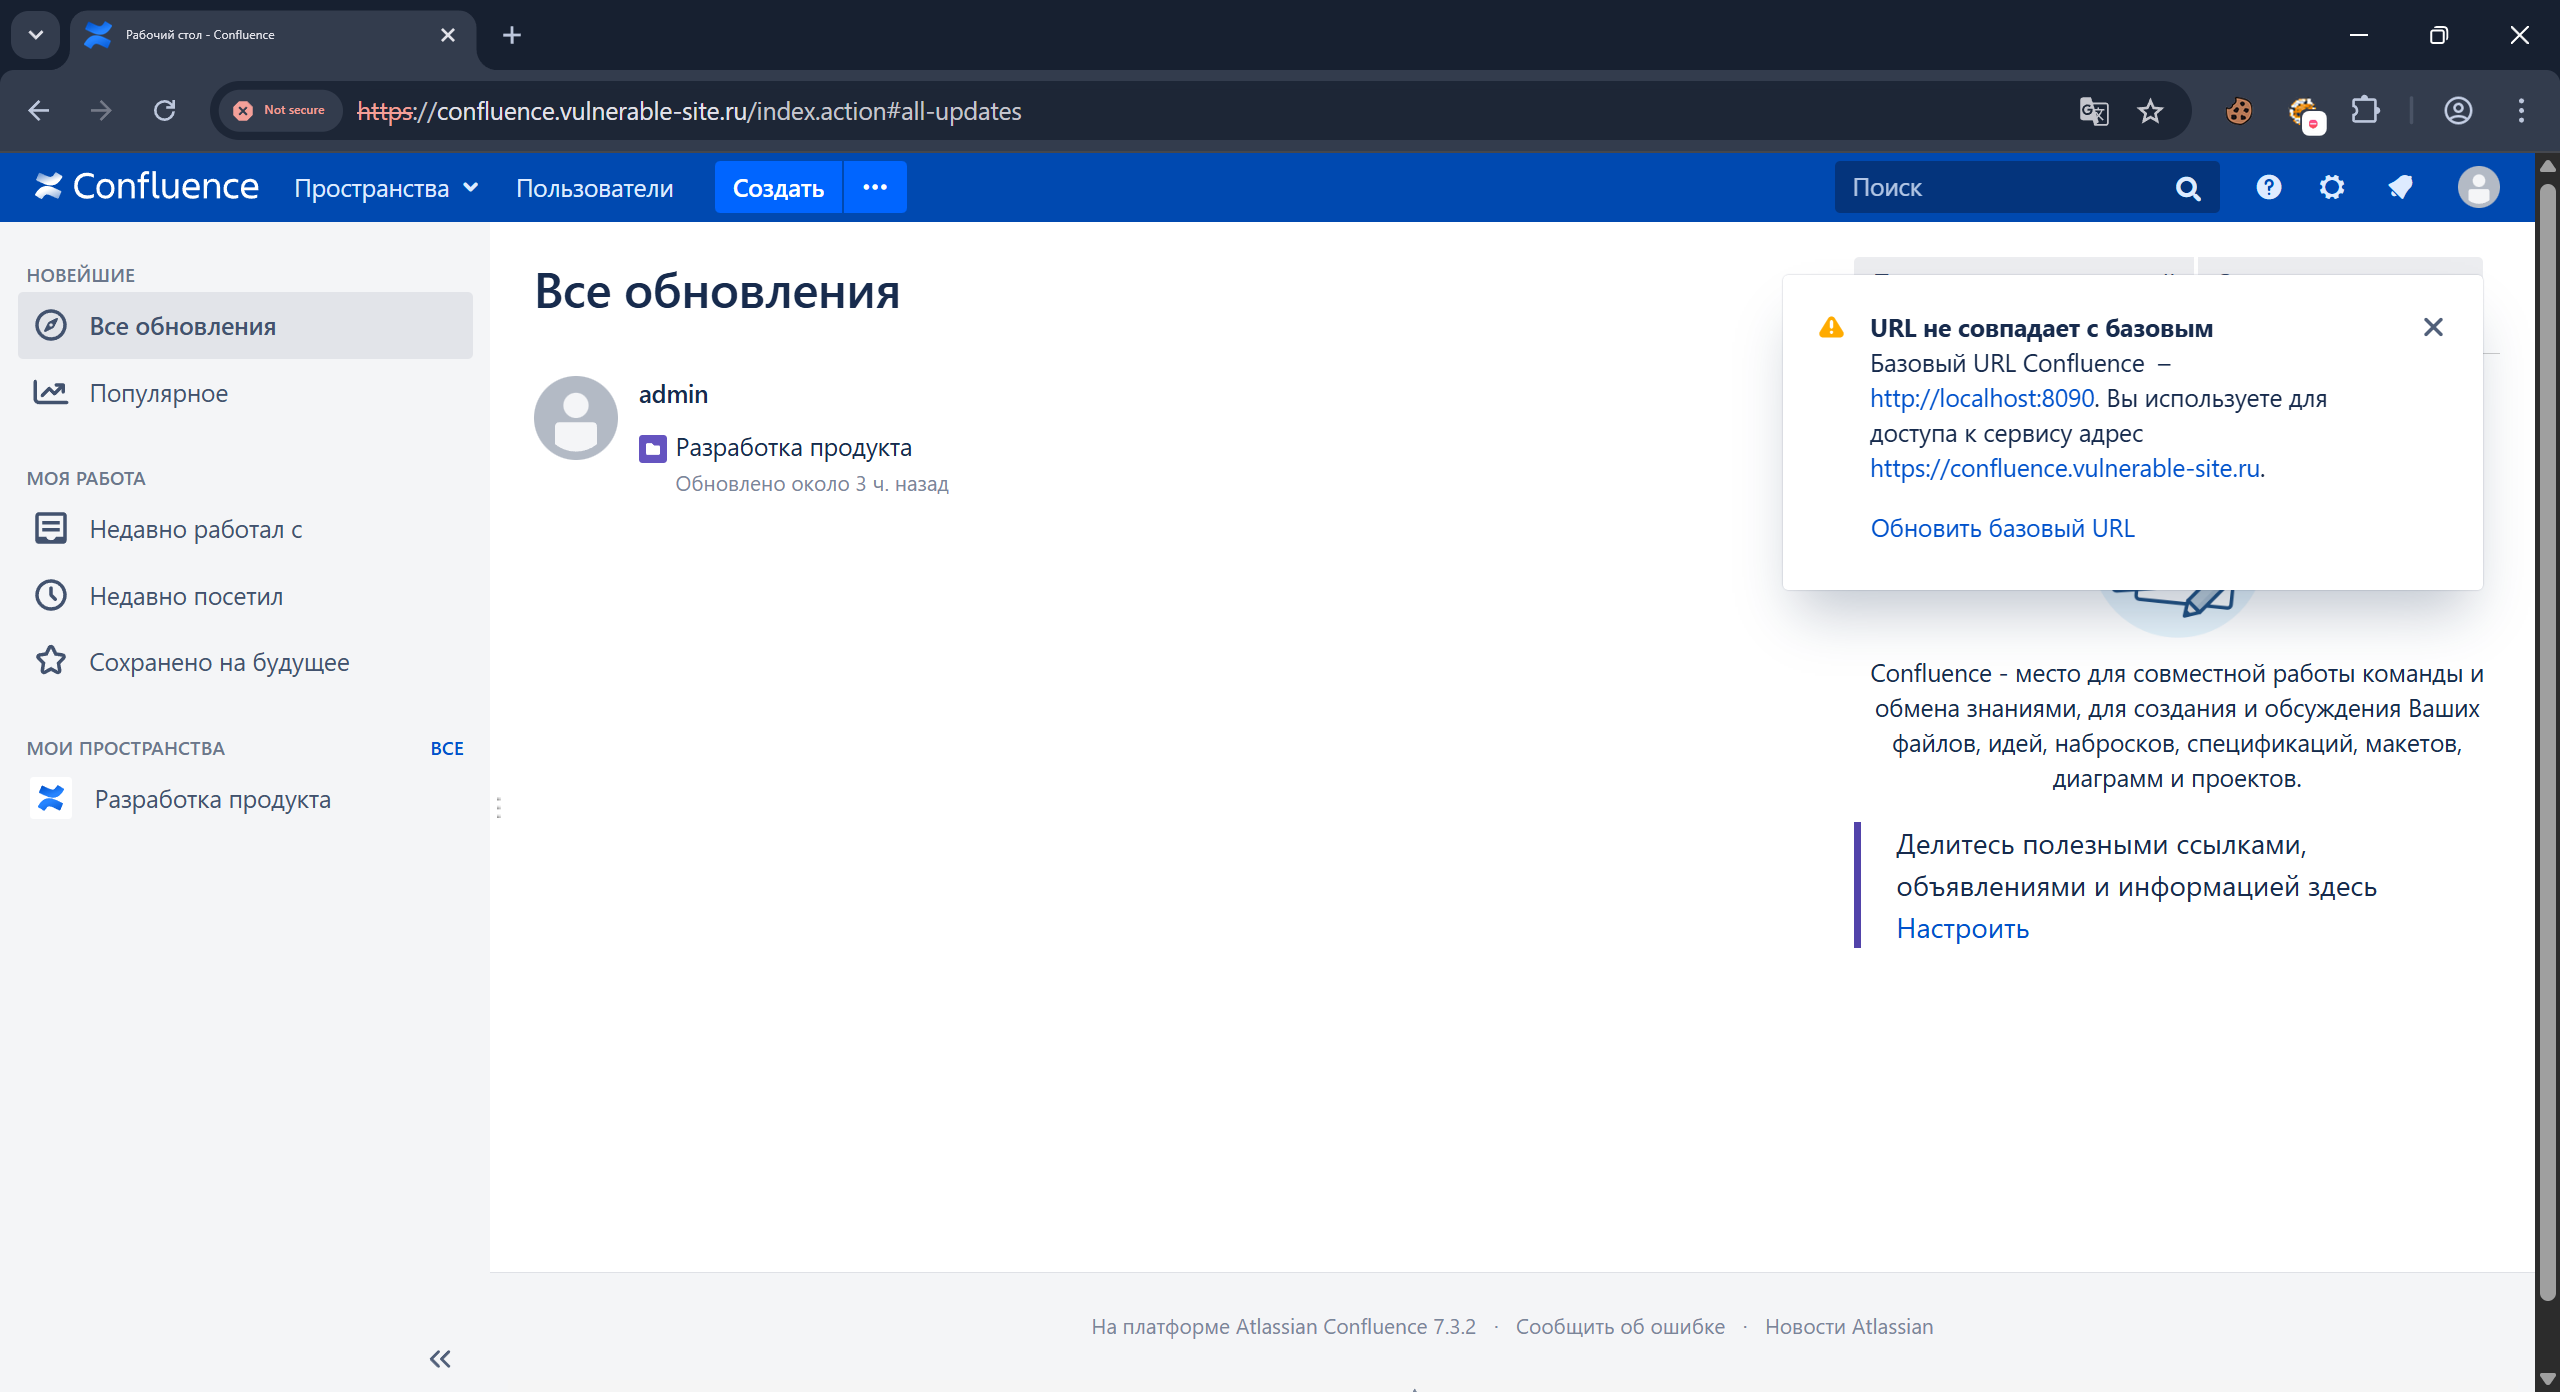This screenshot has width=2560, height=1392.
Task: Go back to previous page
Action: click(x=39, y=110)
